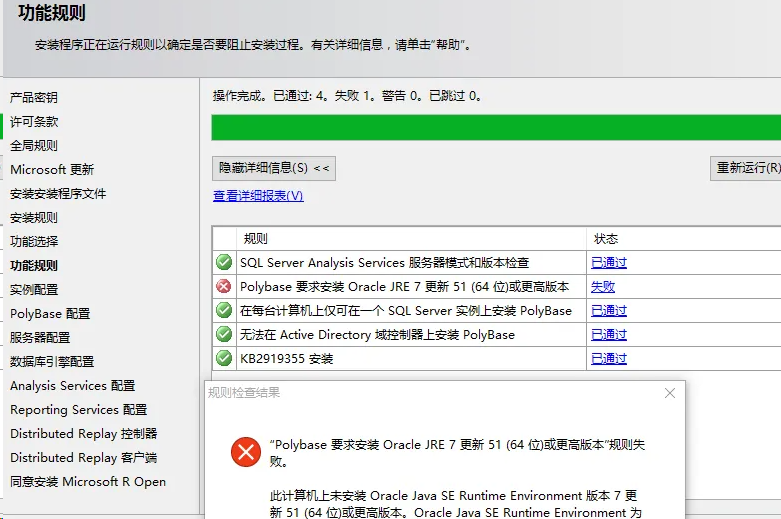The image size is (781, 519).
Task: Click red error icon in 规则检查结果 dialog
Action: pyautogui.click(x=245, y=453)
